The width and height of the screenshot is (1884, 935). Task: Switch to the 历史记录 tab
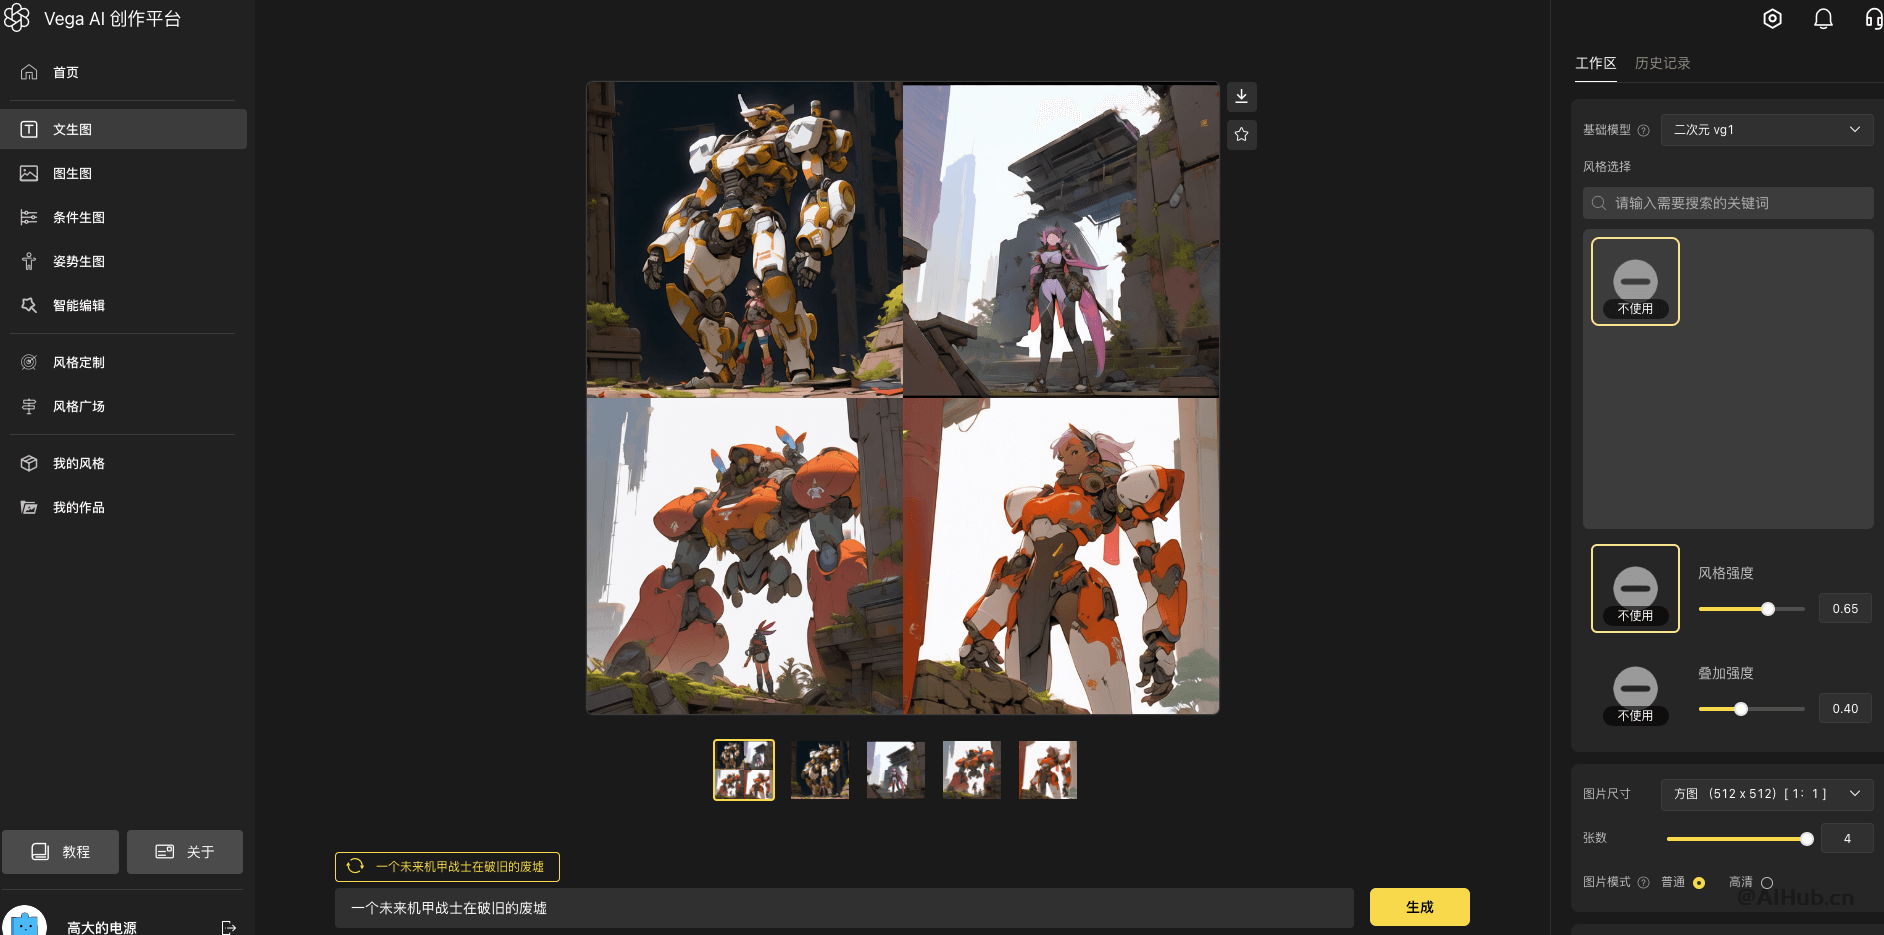point(1662,63)
